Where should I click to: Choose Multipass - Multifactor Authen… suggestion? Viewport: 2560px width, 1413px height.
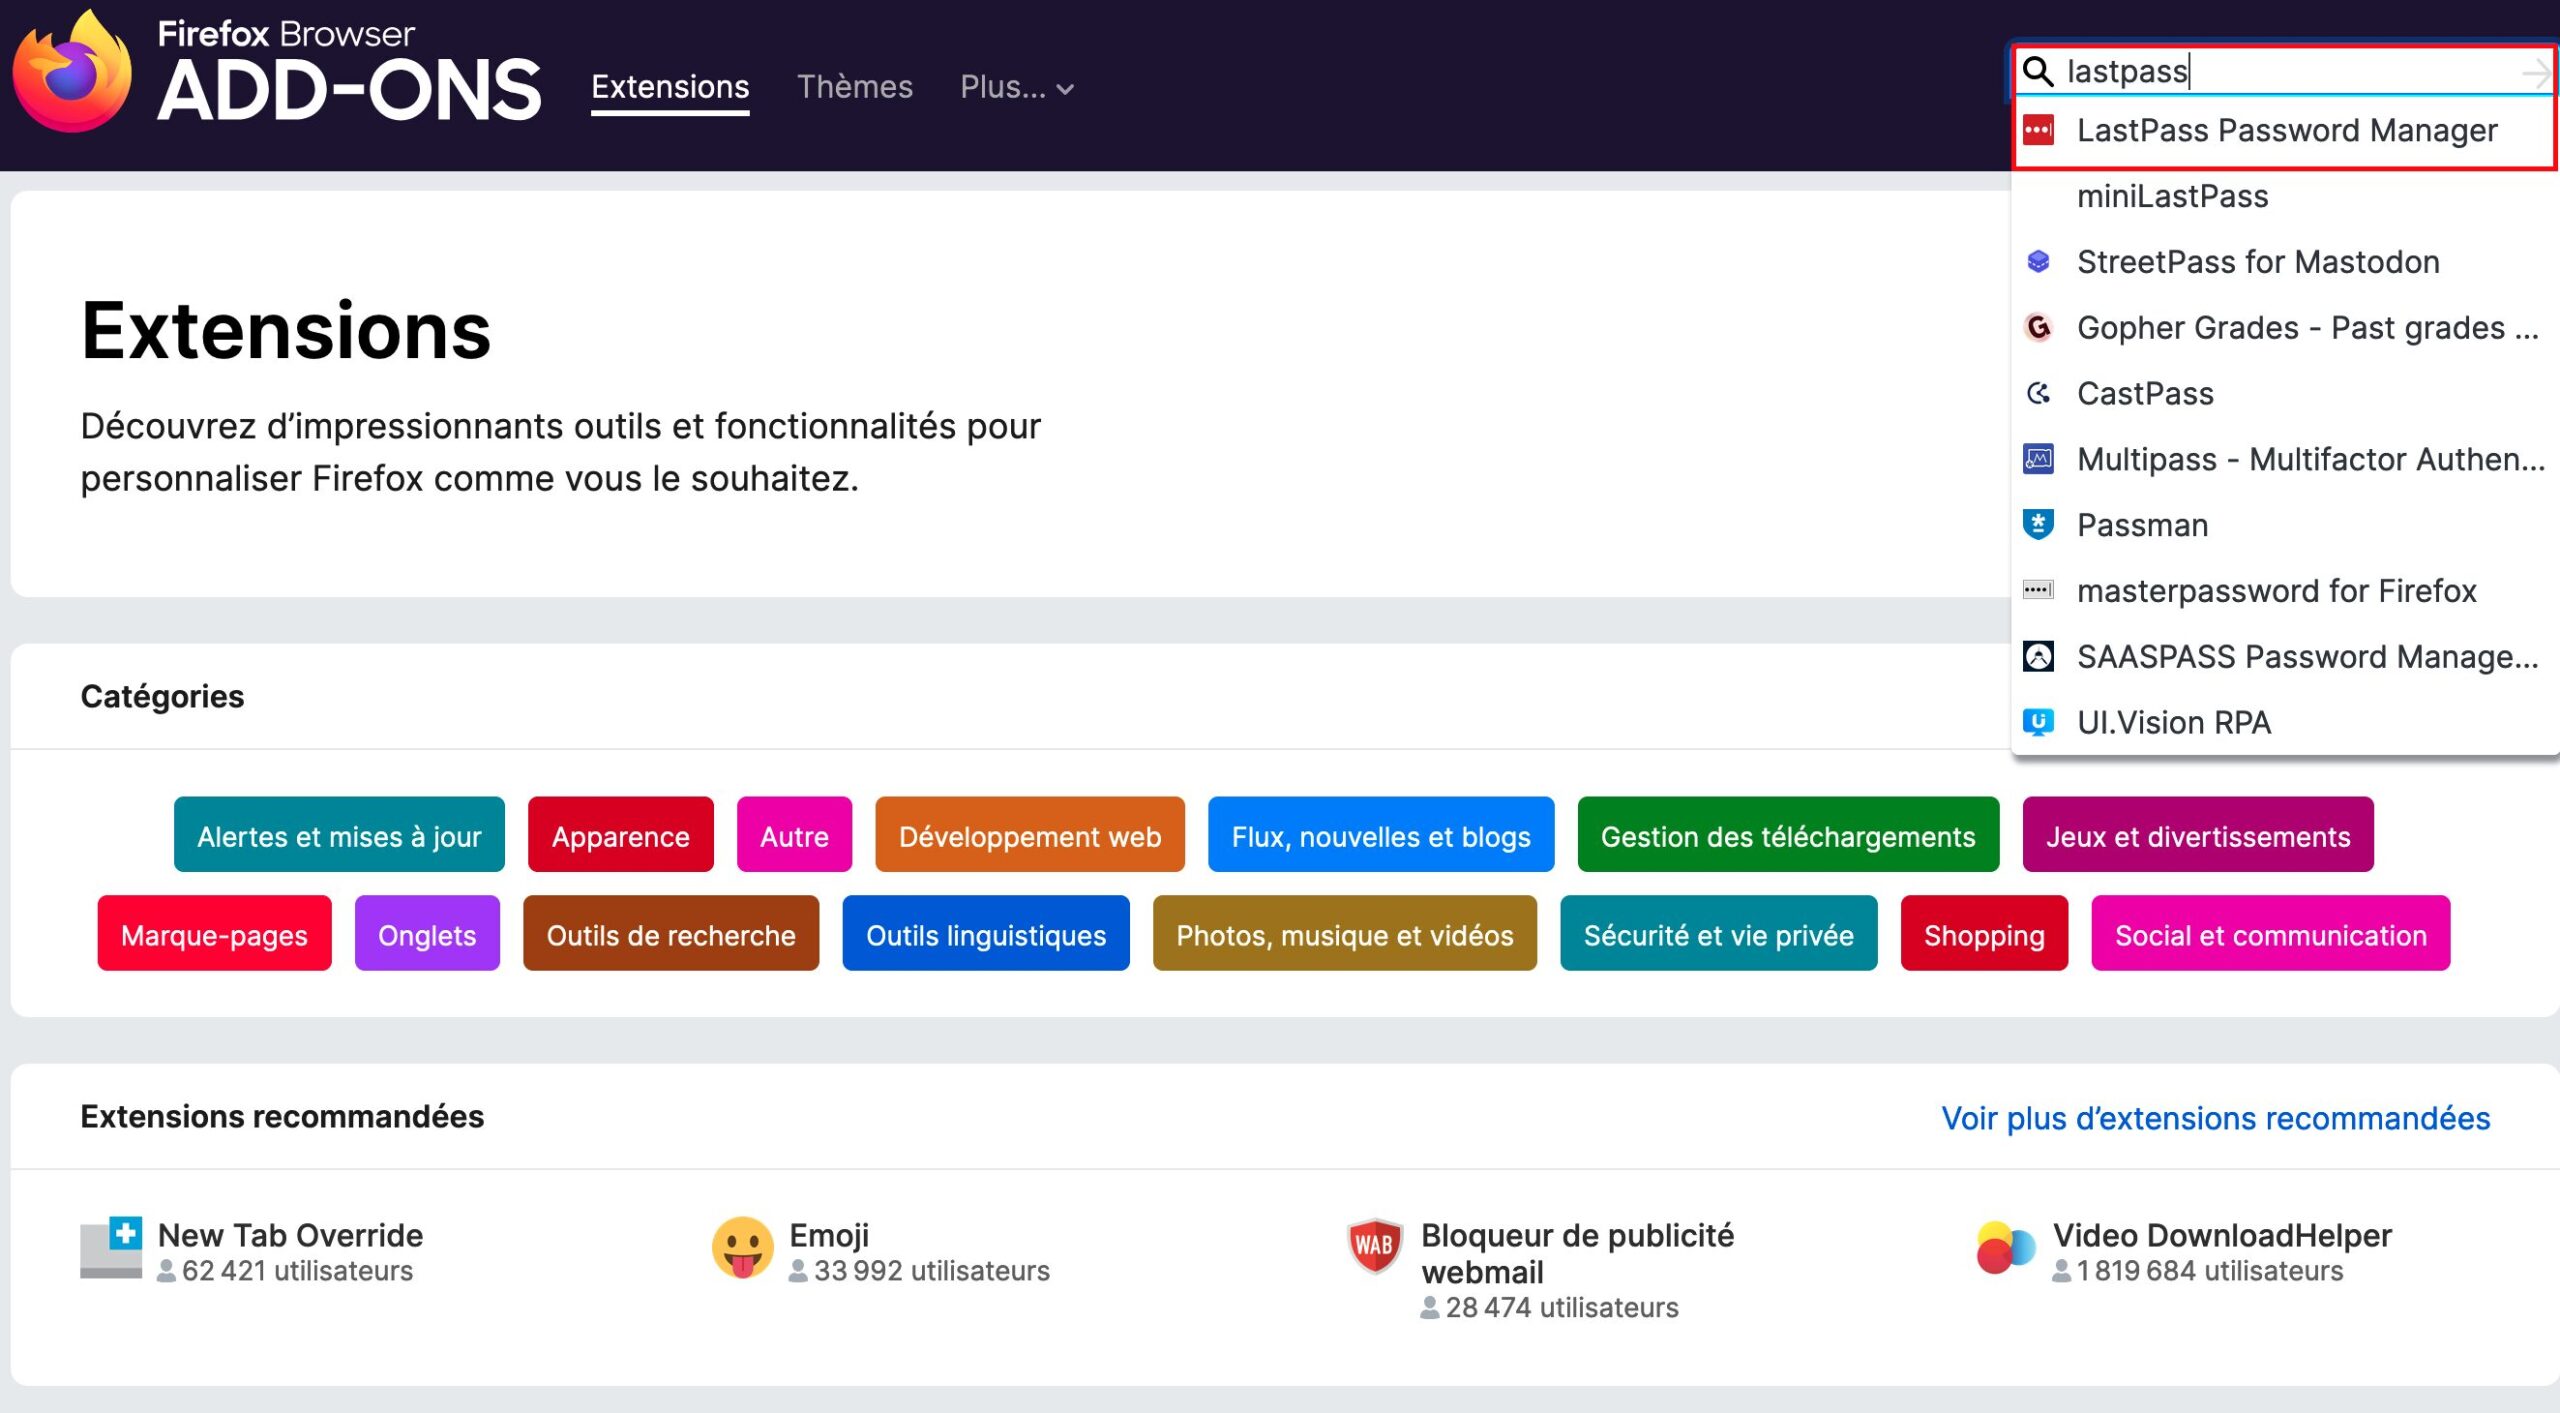click(2284, 460)
